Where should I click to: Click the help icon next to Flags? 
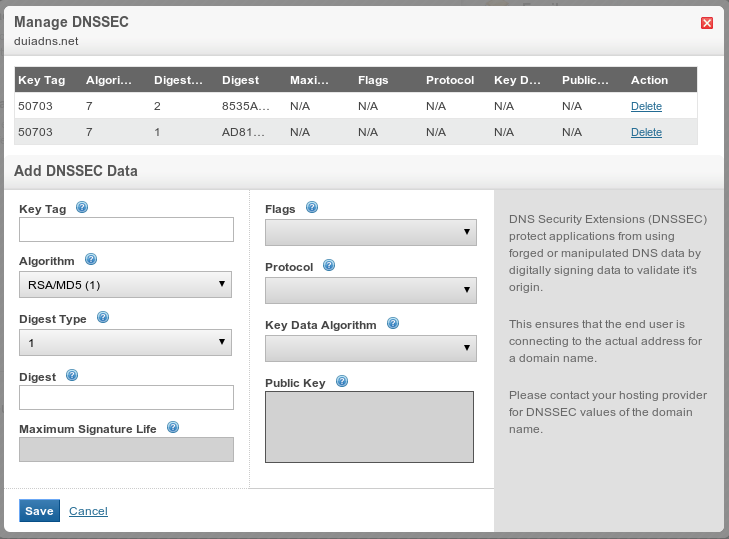point(312,207)
